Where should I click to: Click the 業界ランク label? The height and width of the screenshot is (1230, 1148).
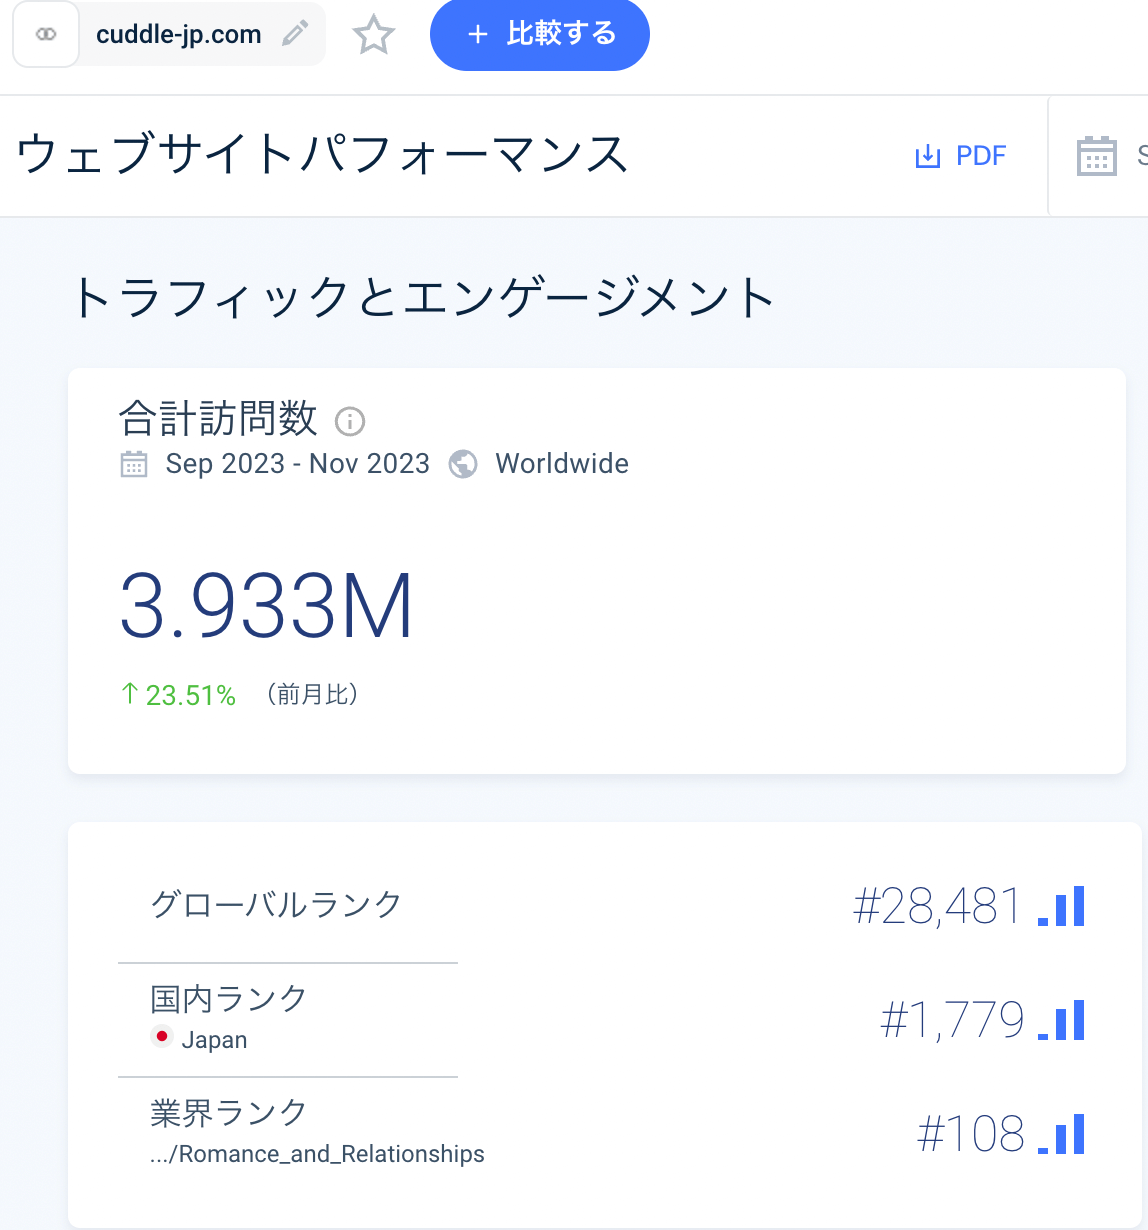tap(229, 1112)
